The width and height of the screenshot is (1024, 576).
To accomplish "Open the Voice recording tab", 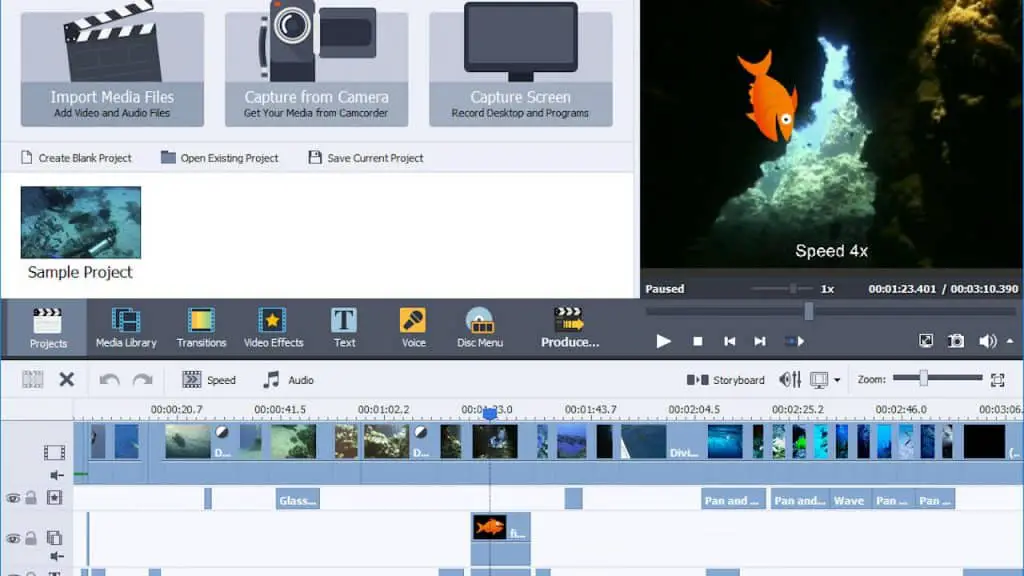I will 413,328.
